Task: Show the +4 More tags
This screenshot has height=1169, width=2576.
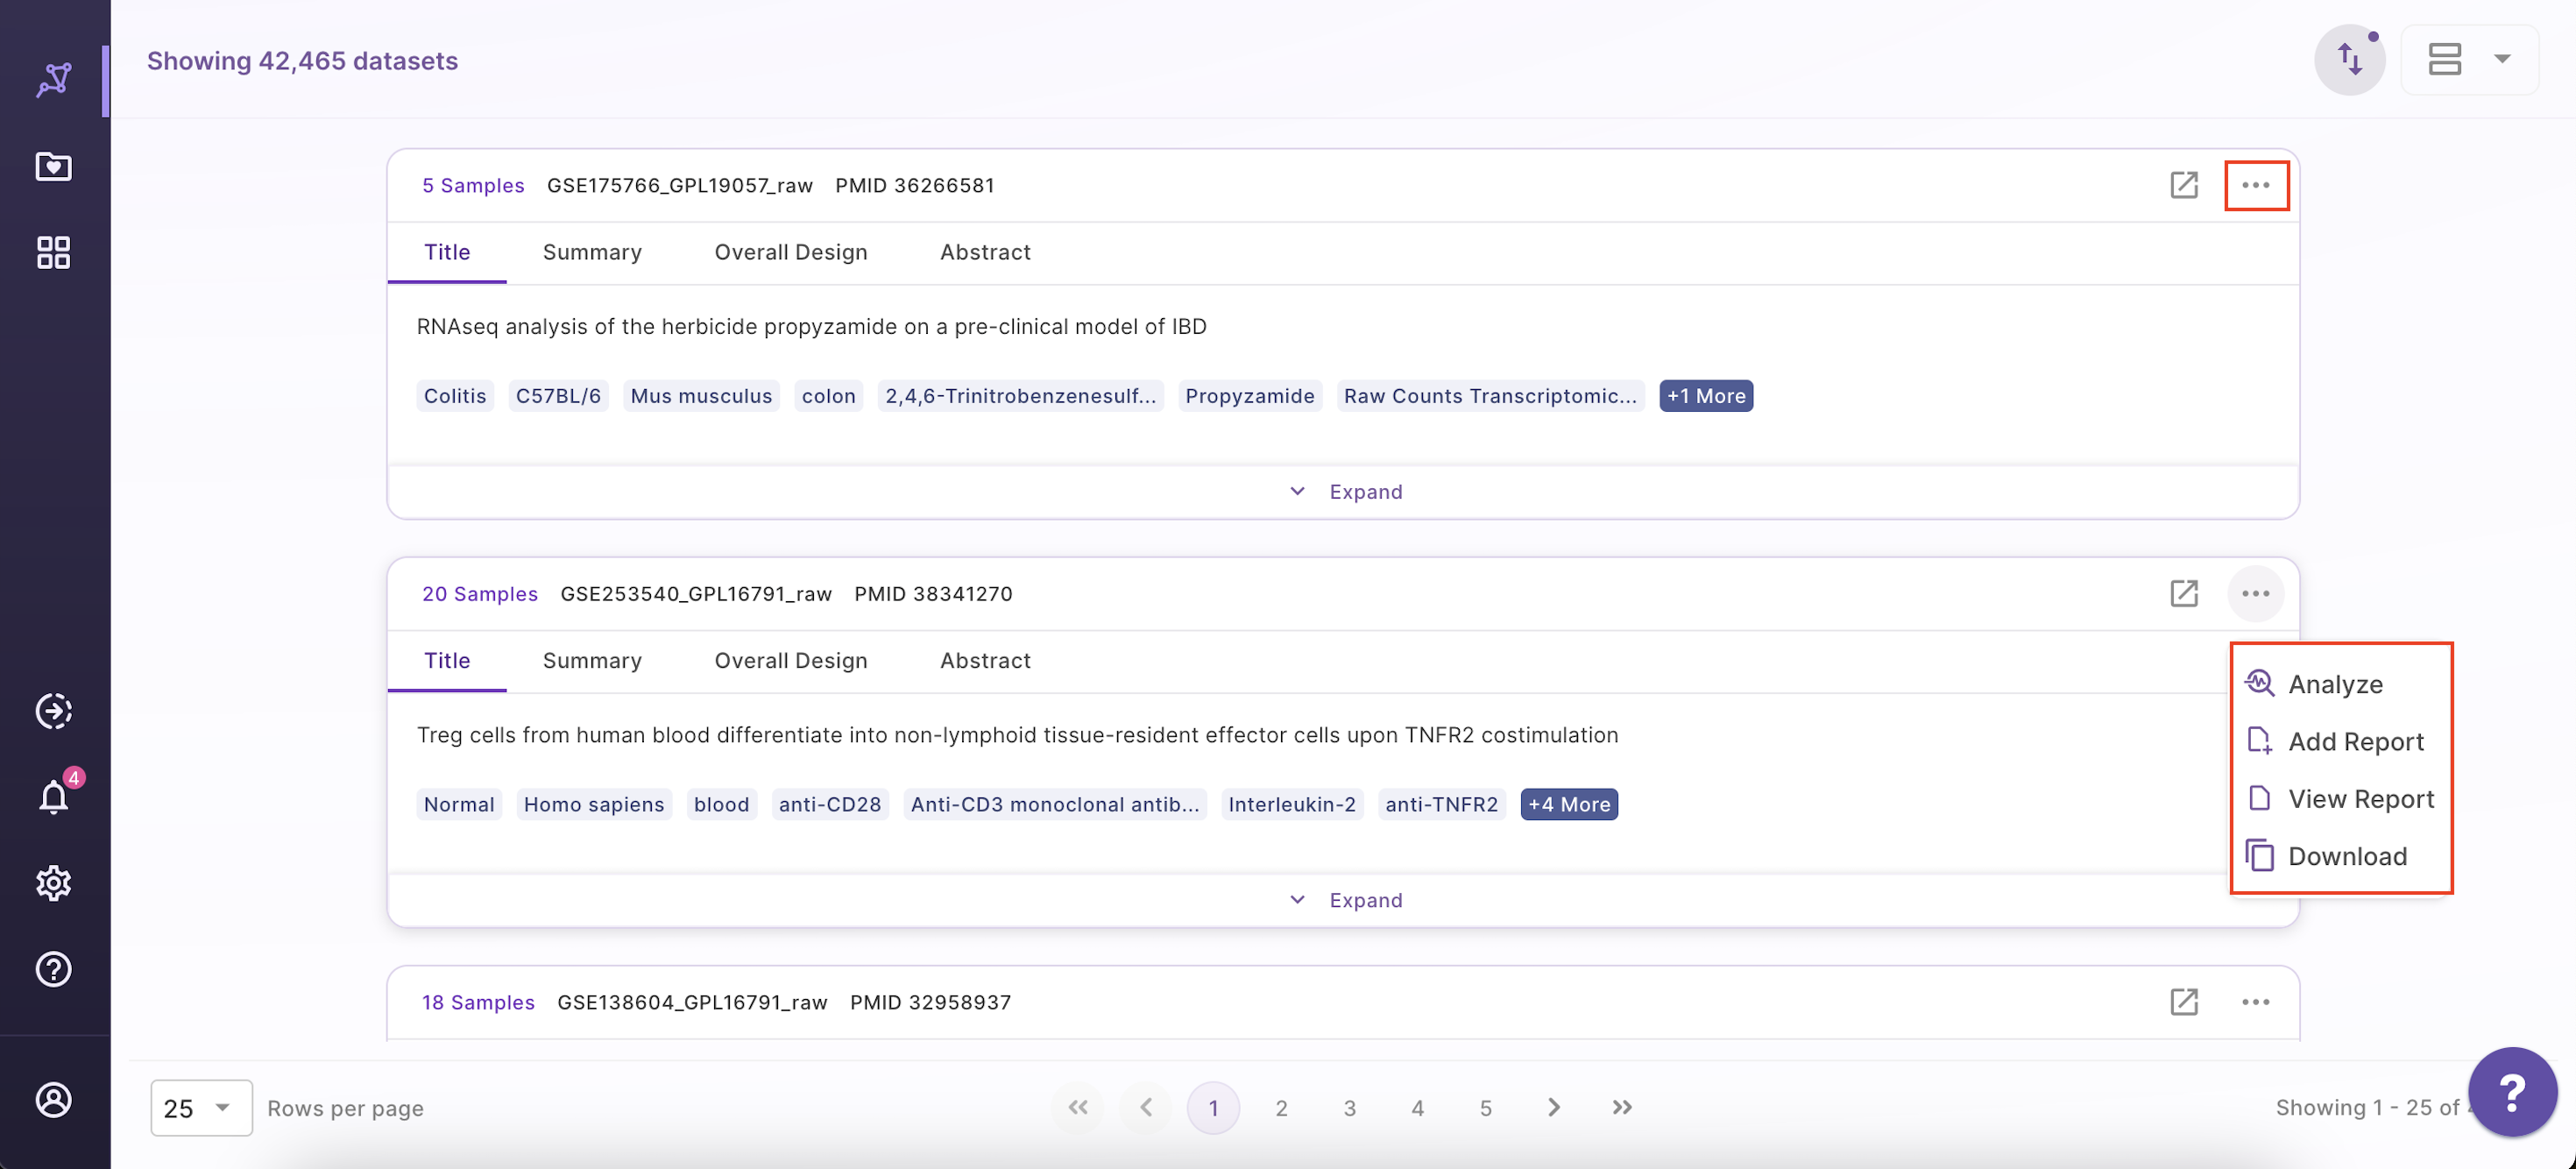Action: [x=1569, y=804]
